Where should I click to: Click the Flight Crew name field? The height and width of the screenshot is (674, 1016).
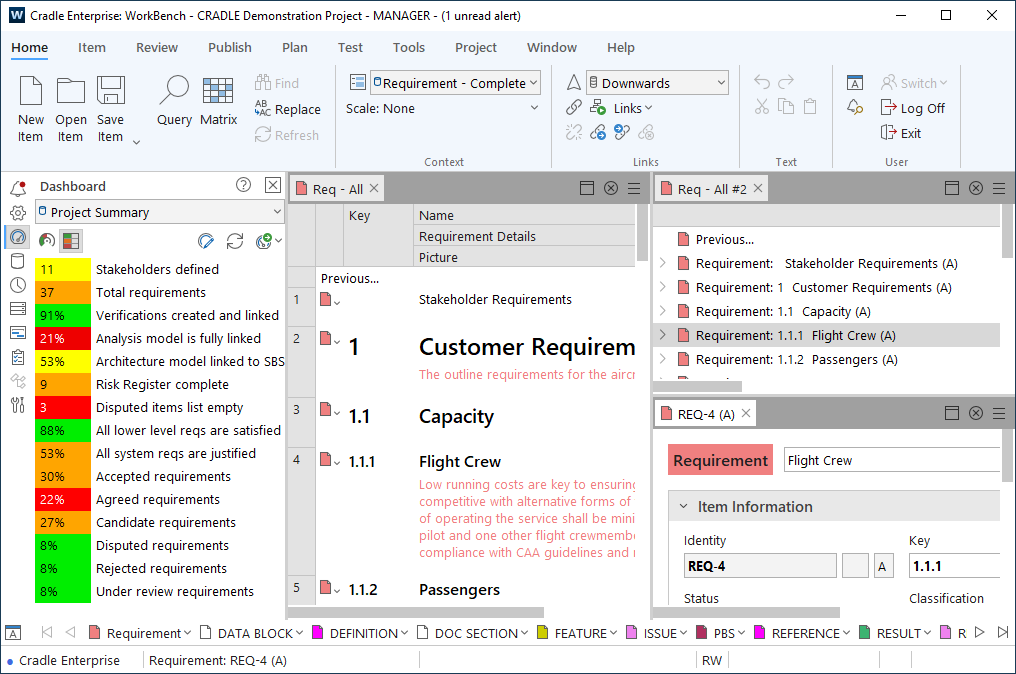click(x=892, y=460)
